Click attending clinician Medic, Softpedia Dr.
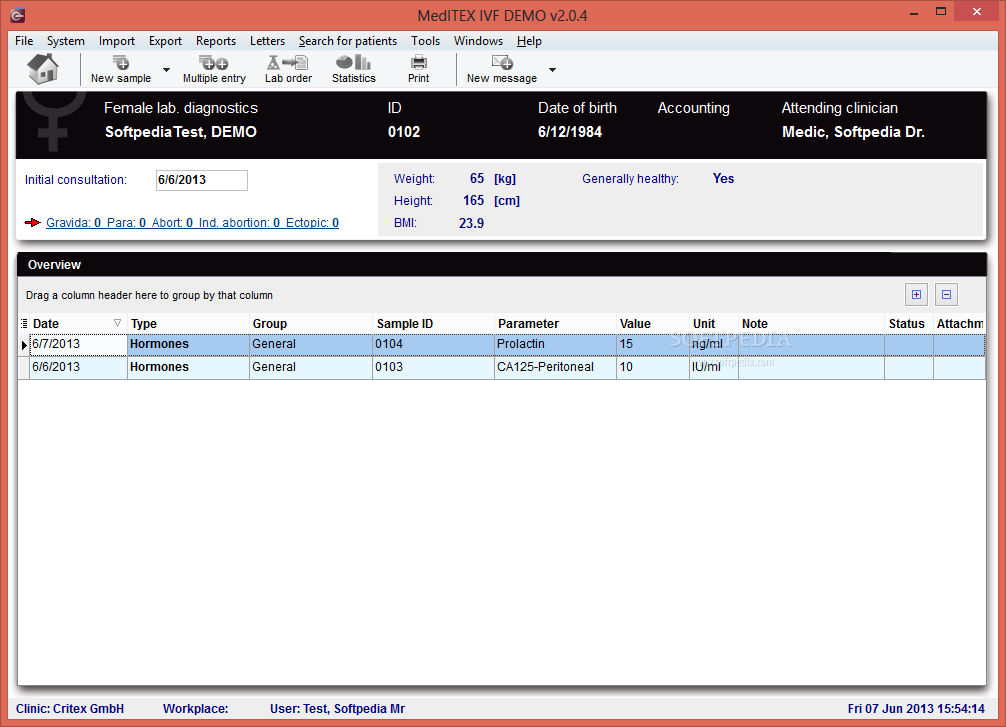This screenshot has height=727, width=1006. point(853,132)
